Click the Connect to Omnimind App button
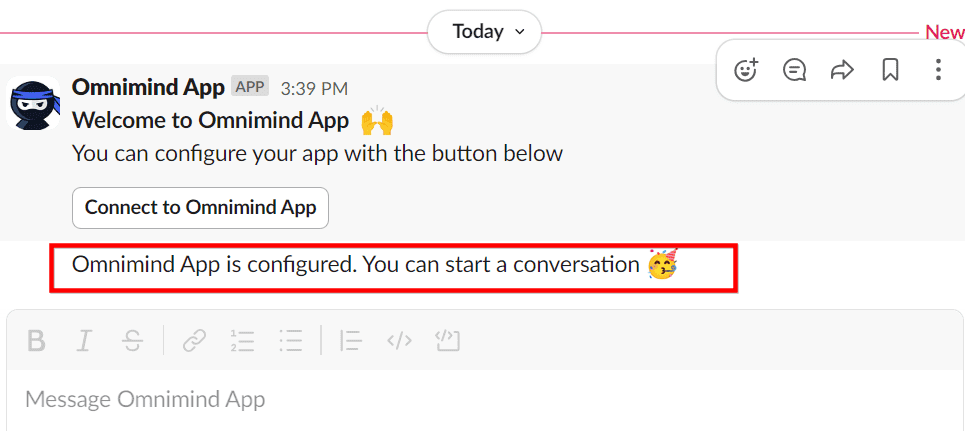This screenshot has width=965, height=431. (200, 208)
